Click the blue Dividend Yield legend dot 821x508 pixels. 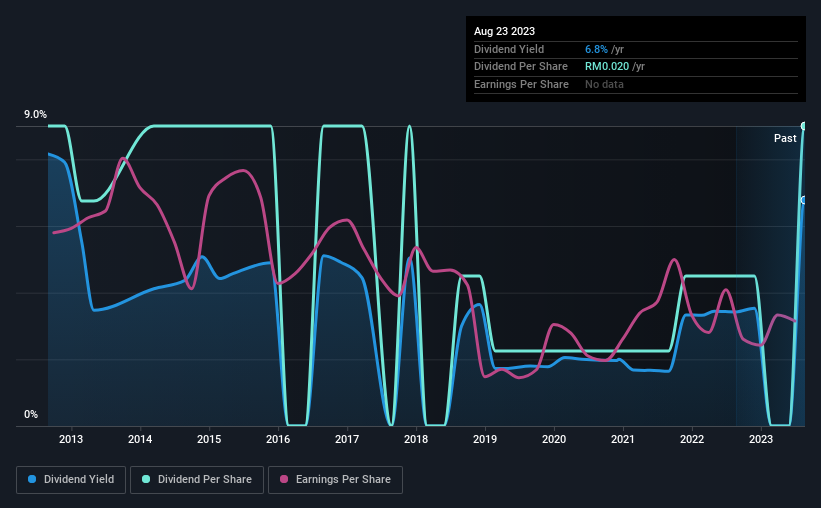pyautogui.click(x=32, y=479)
